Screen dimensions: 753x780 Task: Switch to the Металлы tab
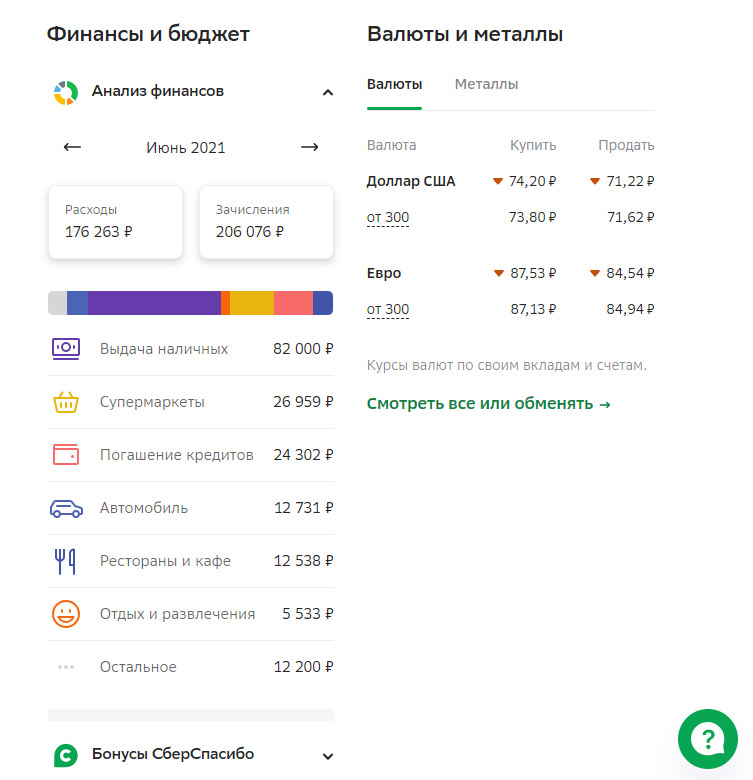486,85
